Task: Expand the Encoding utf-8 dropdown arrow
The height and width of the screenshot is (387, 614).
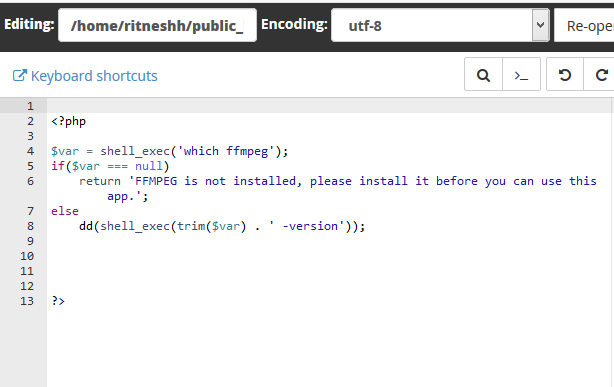Action: (540, 25)
